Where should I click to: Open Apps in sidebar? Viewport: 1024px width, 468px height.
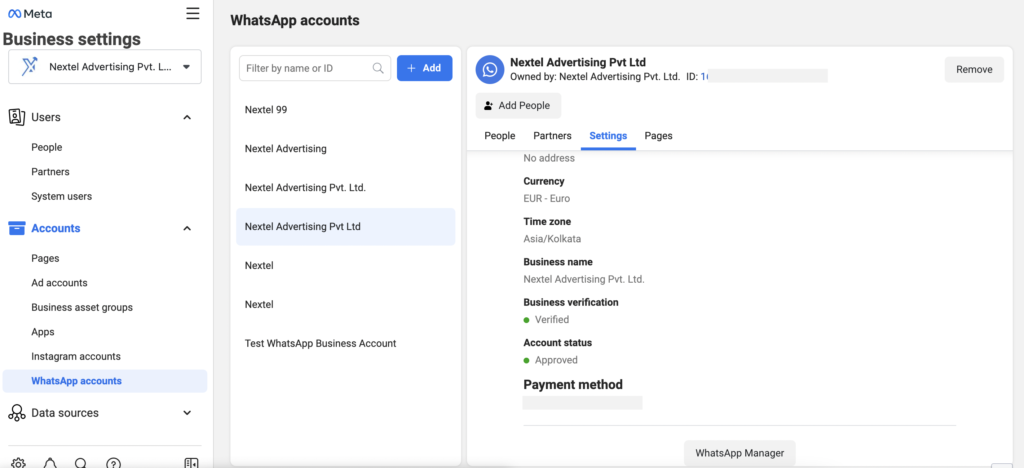pyautogui.click(x=43, y=332)
